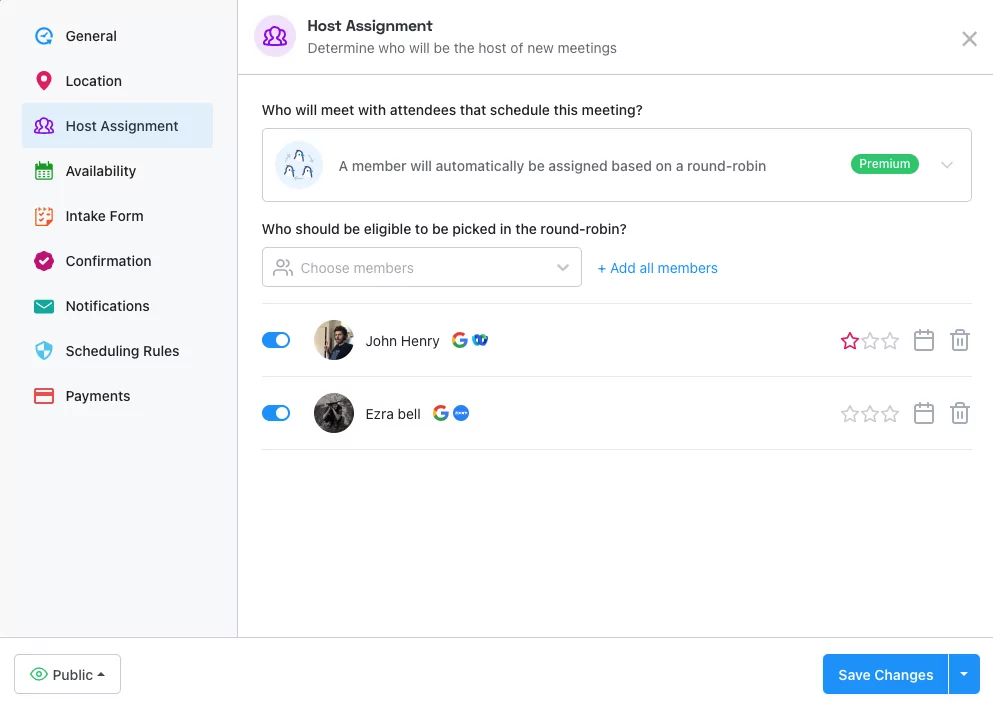Expand the round-robin assignment method dropdown
The height and width of the screenshot is (705, 993).
pyautogui.click(x=947, y=164)
